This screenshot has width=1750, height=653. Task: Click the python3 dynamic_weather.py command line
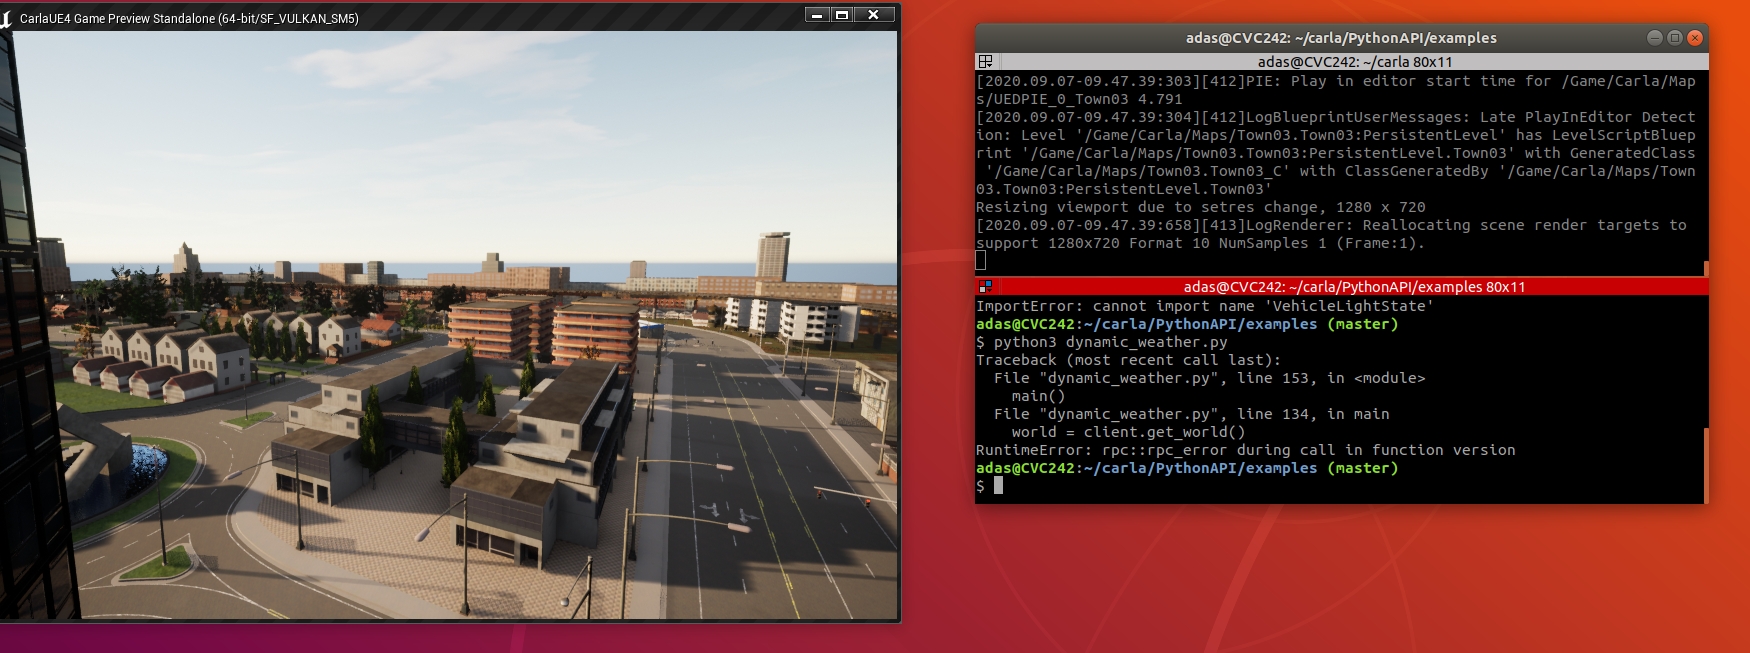[x=1110, y=342]
